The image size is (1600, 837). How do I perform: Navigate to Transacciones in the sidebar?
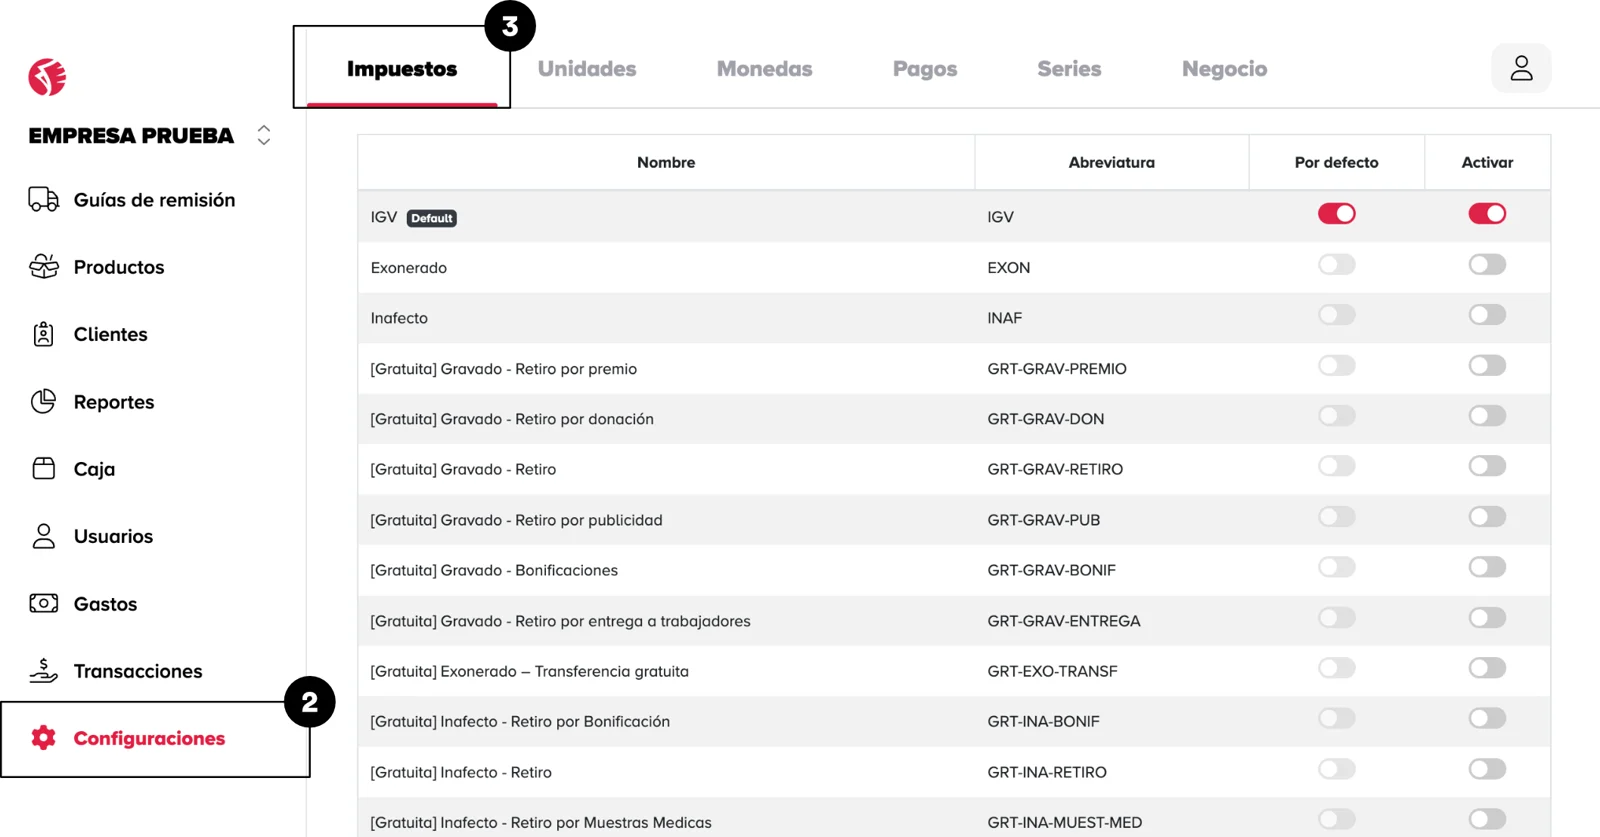(137, 671)
